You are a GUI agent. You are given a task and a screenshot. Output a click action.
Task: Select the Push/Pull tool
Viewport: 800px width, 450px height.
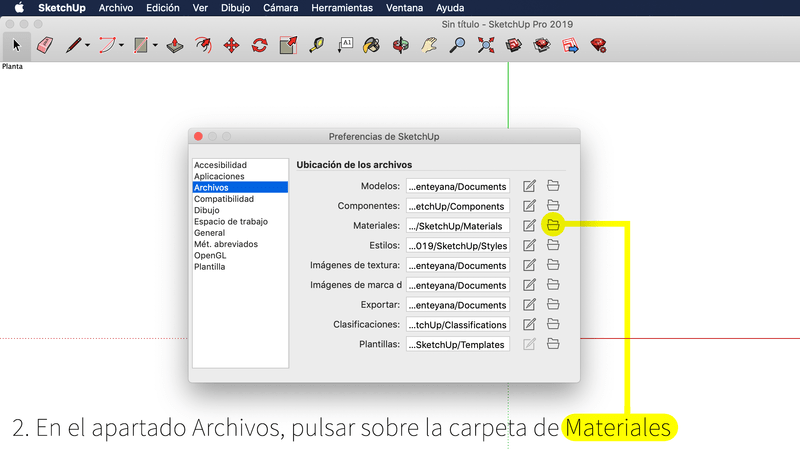(175, 45)
